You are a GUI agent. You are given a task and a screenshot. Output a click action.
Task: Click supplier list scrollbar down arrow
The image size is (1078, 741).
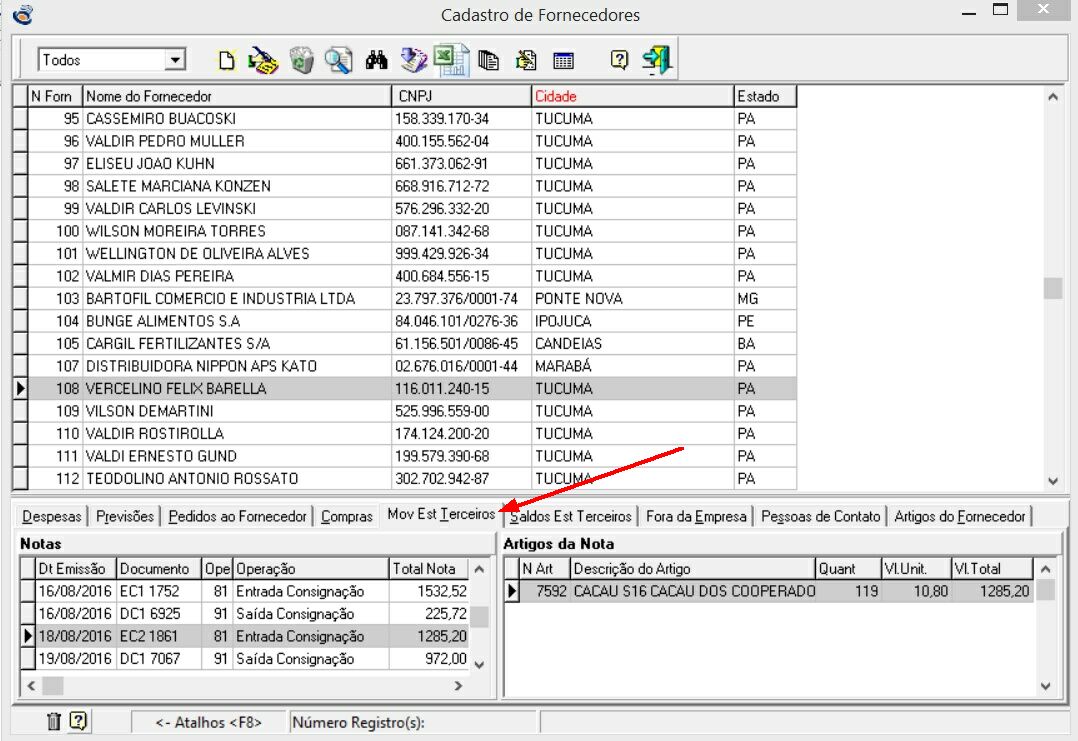point(1053,481)
